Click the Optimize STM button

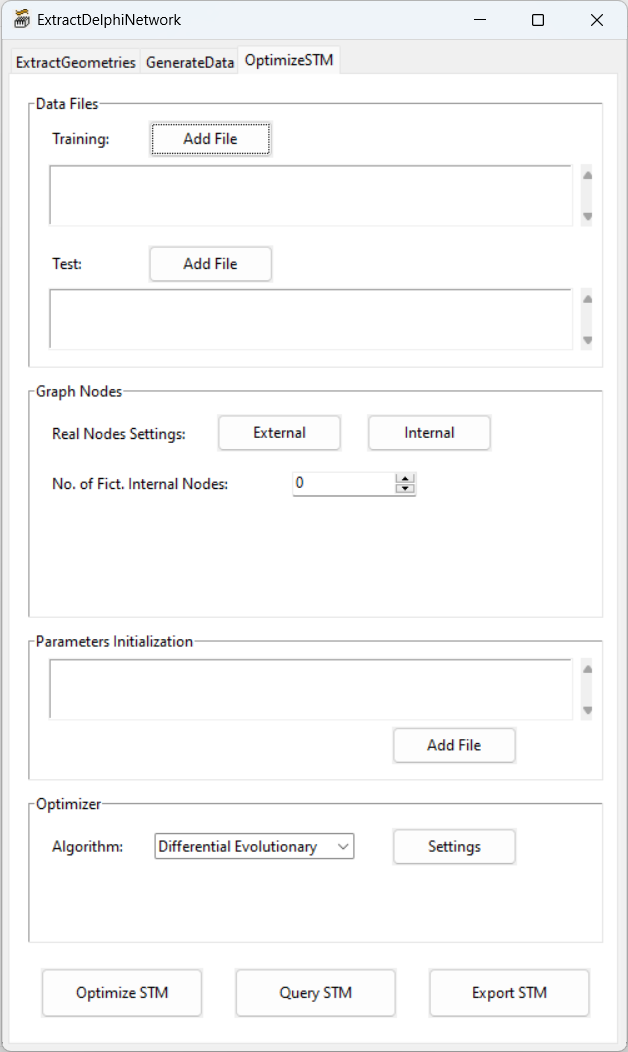[121, 992]
